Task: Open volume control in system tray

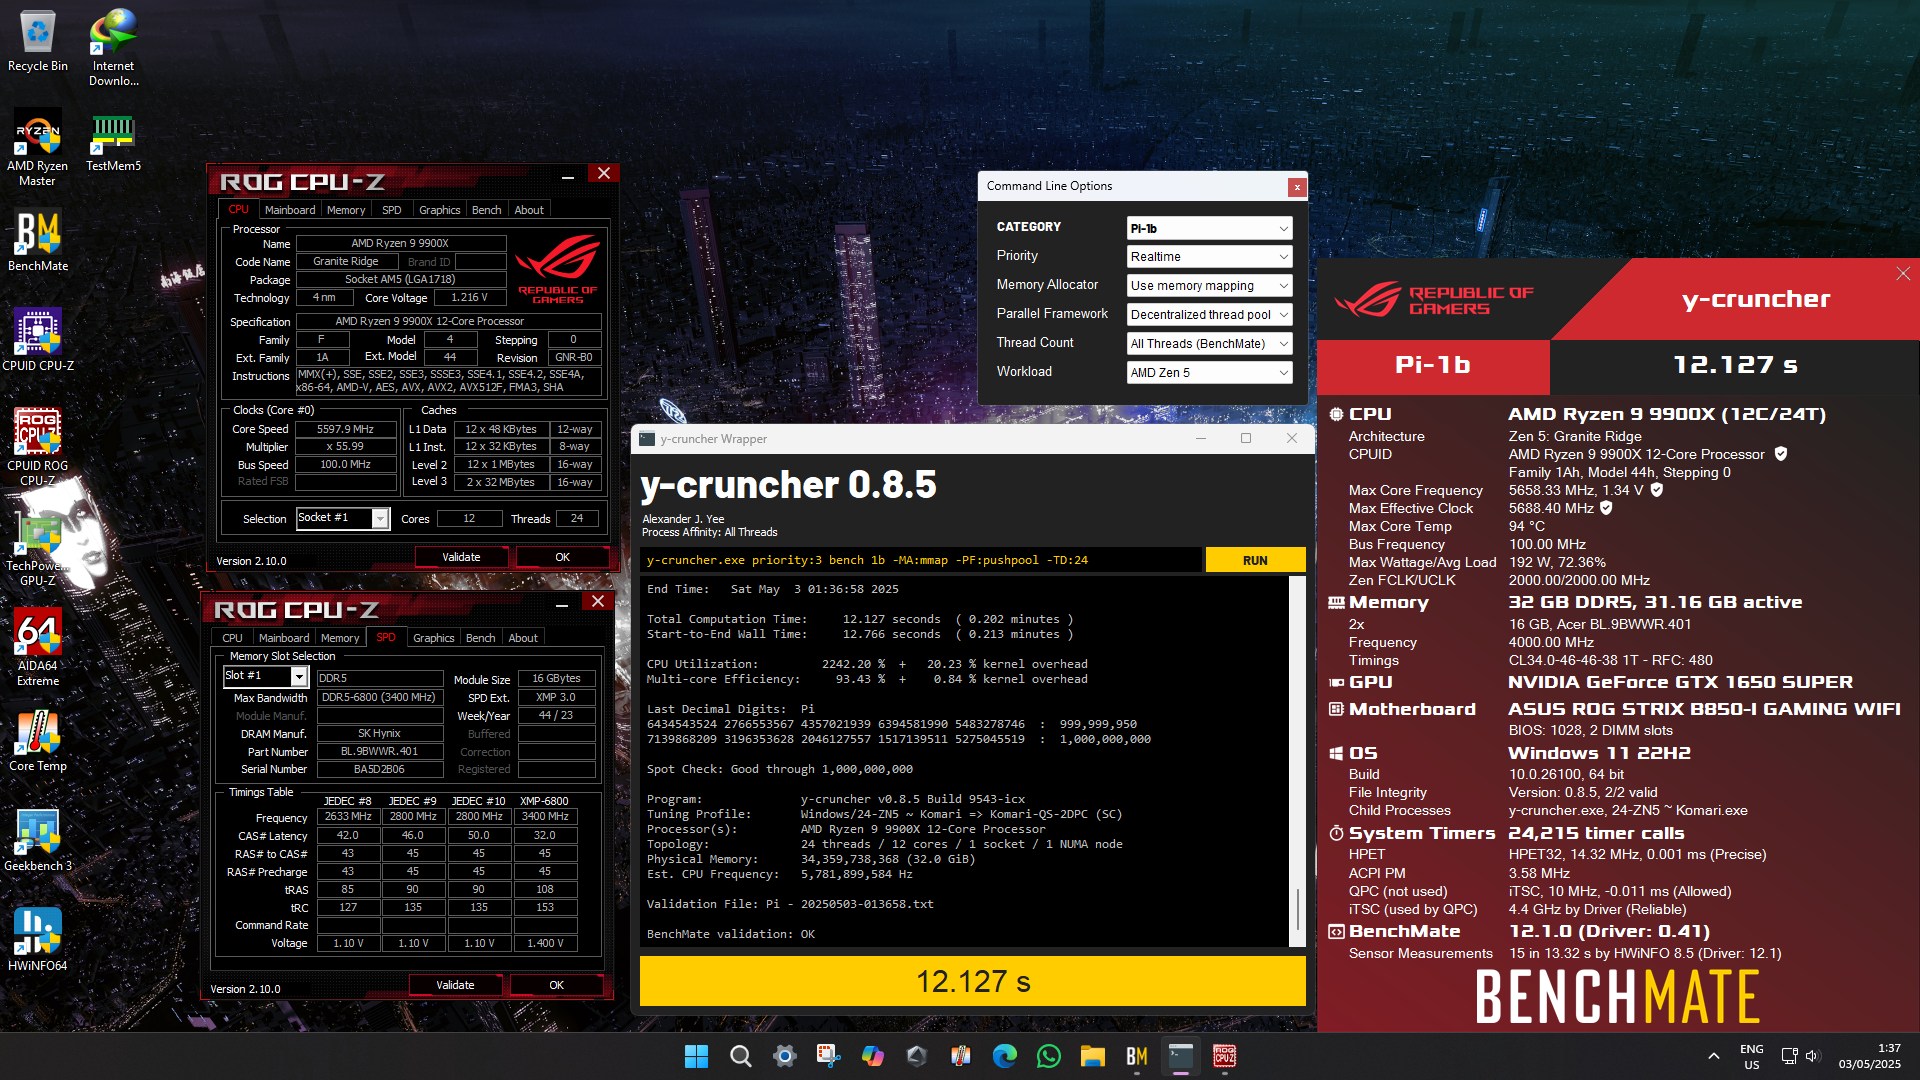Action: click(x=1813, y=1056)
